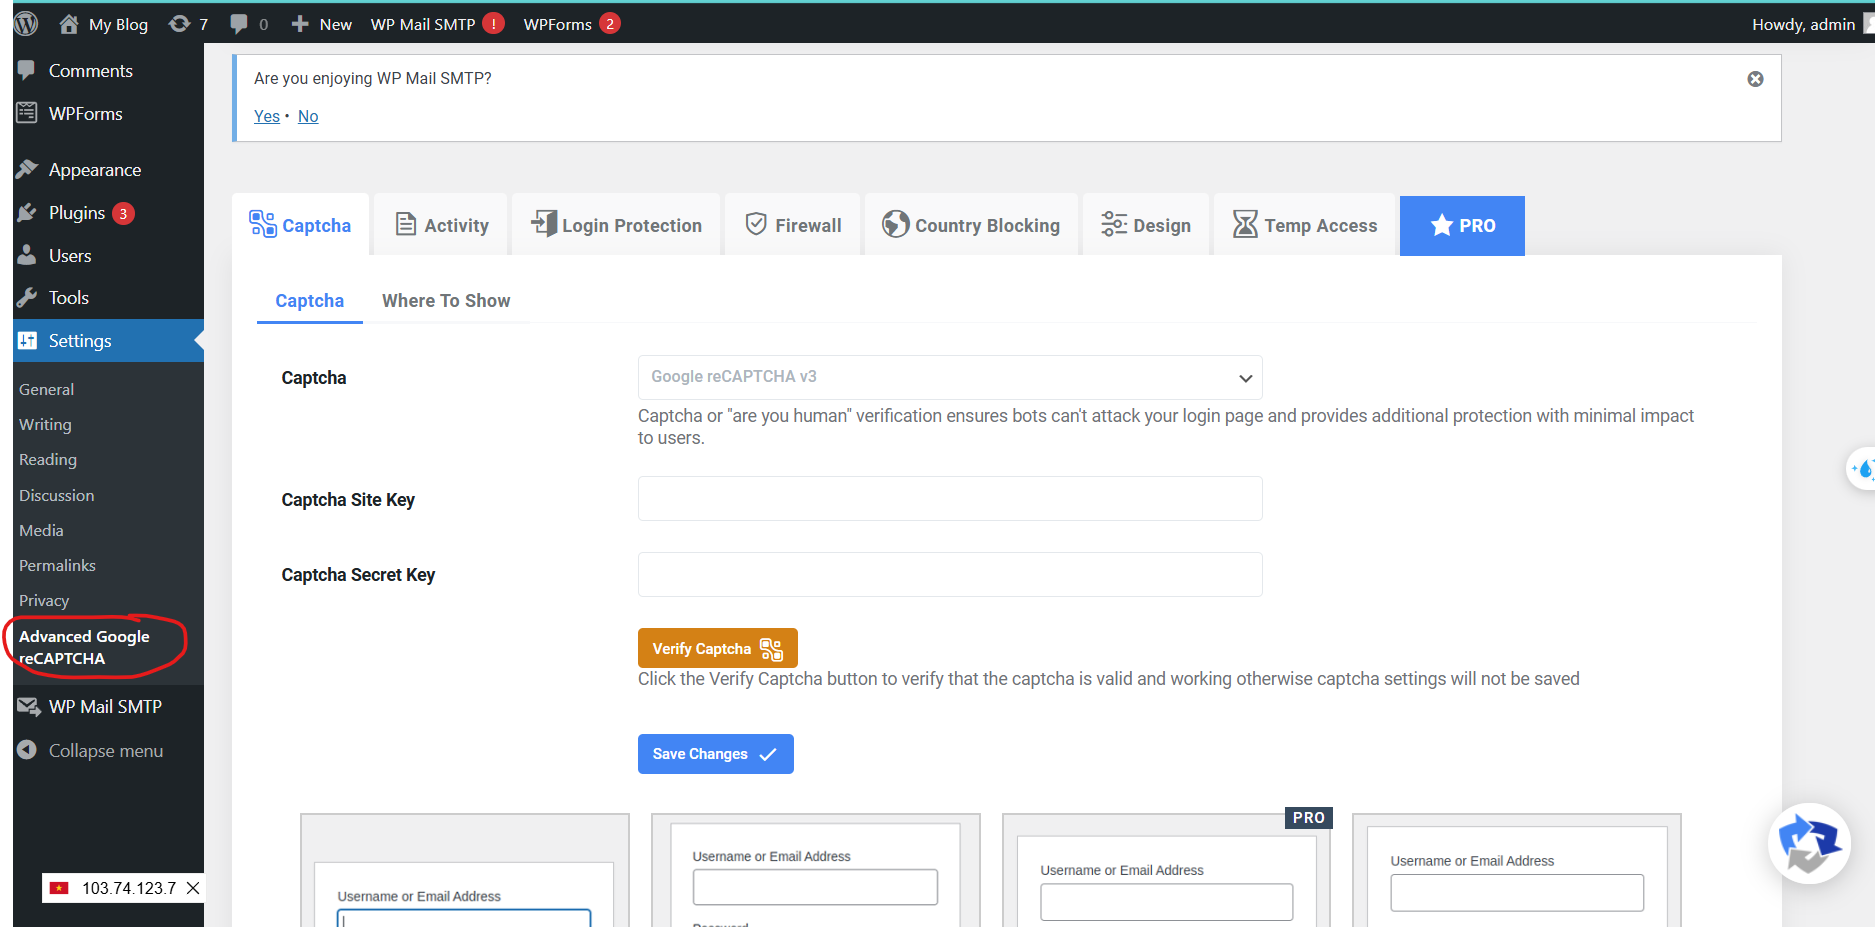This screenshot has width=1875, height=927.
Task: Click the Temp Access hourglass icon
Action: point(1245,224)
